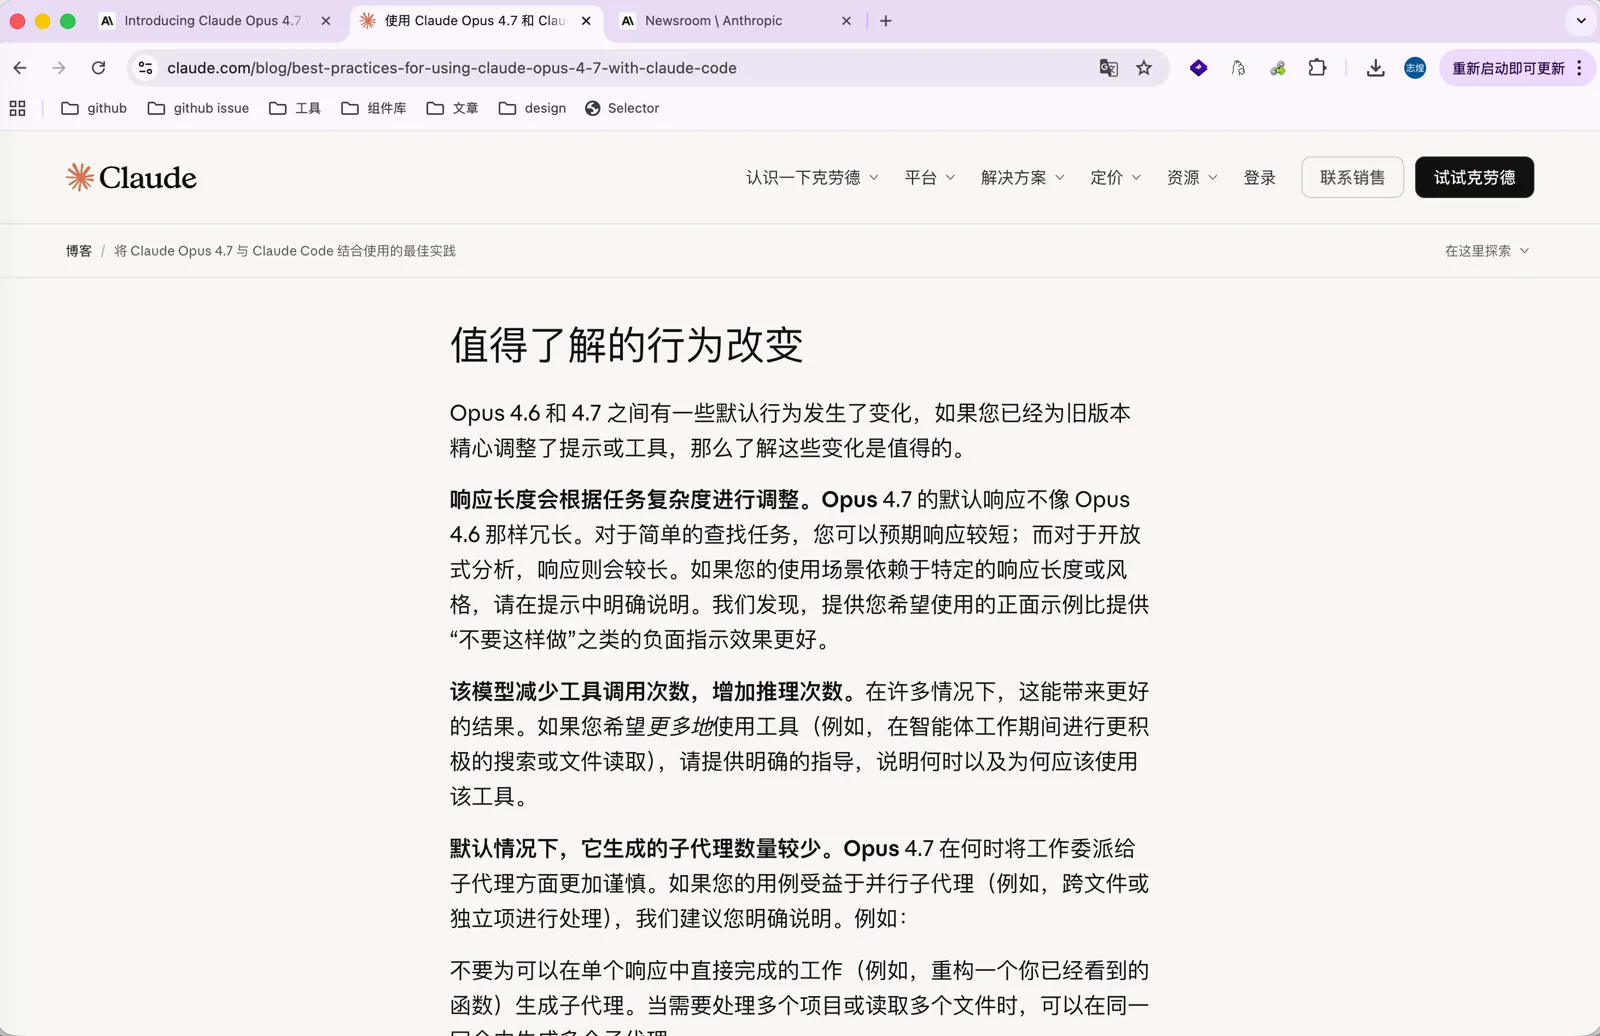The image size is (1600, 1036).
Task: Click the 博客 breadcrumb link
Action: pyautogui.click(x=78, y=251)
